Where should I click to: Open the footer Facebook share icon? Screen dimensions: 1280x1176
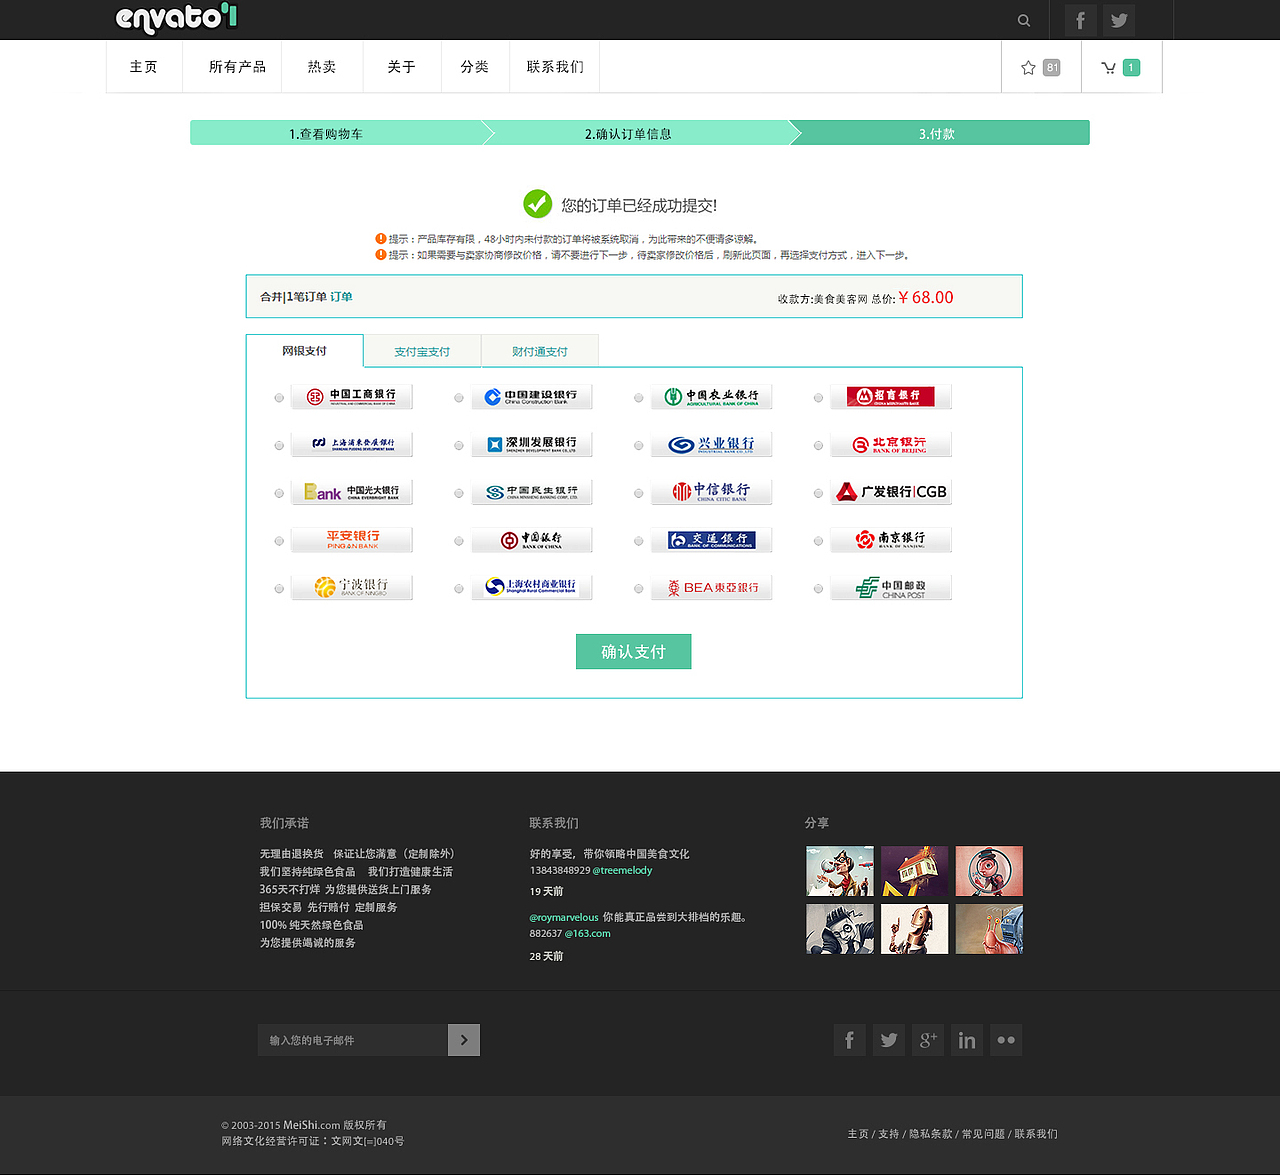[849, 1039]
